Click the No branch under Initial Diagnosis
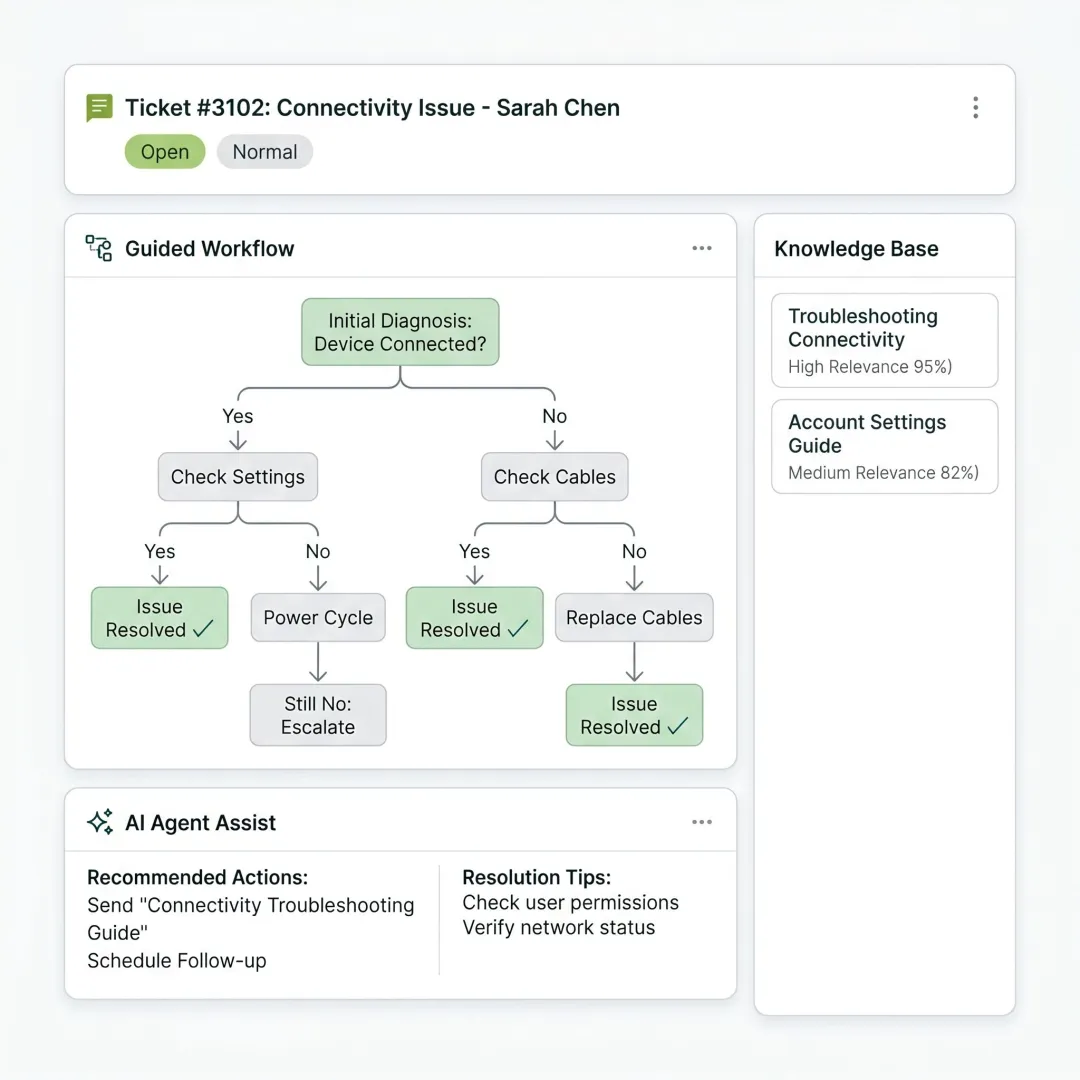 (x=554, y=416)
